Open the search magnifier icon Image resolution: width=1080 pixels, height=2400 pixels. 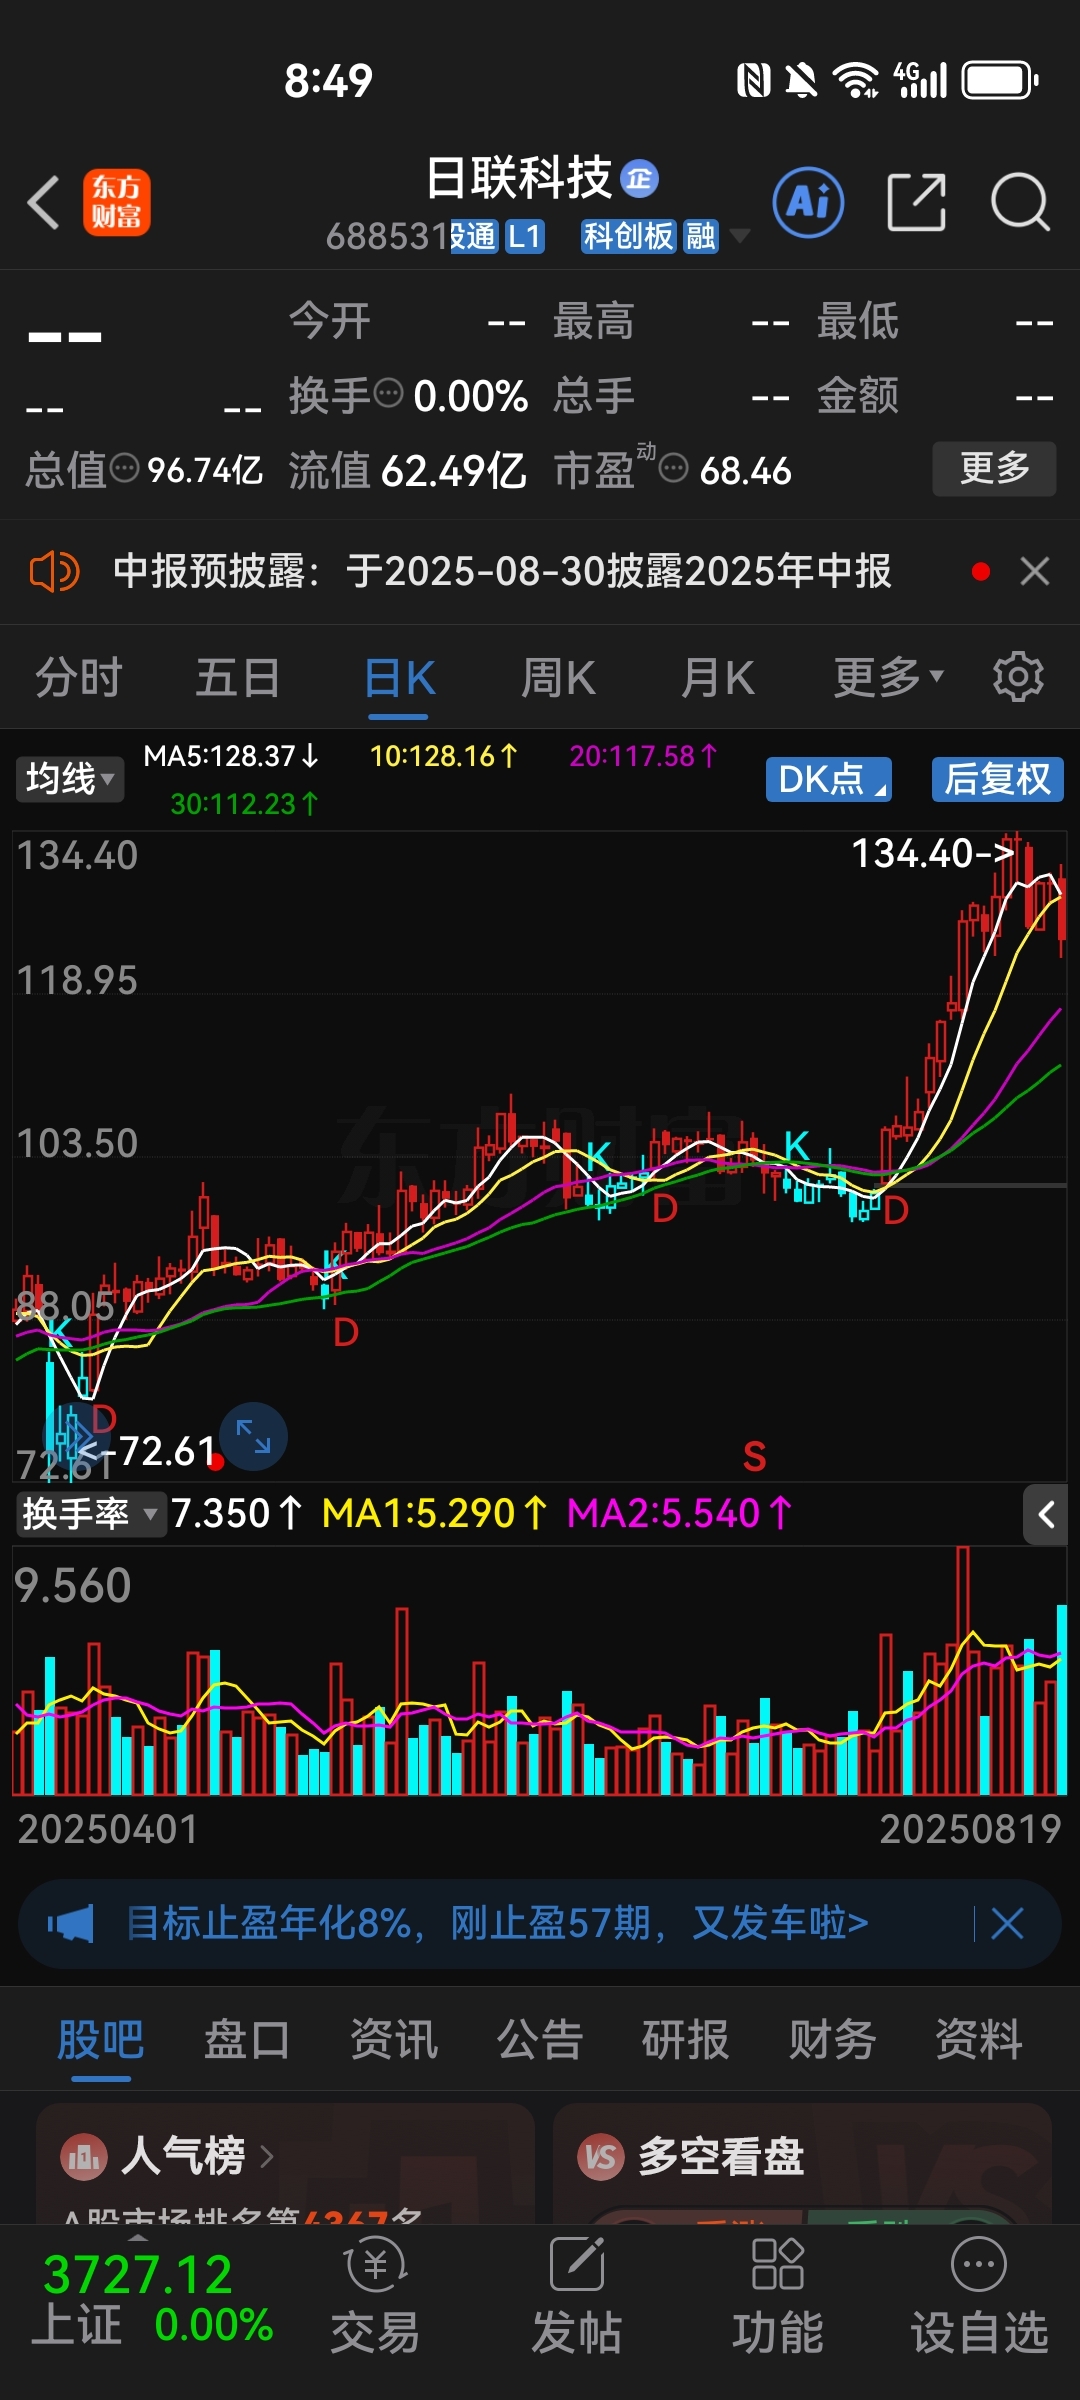[x=1020, y=202]
